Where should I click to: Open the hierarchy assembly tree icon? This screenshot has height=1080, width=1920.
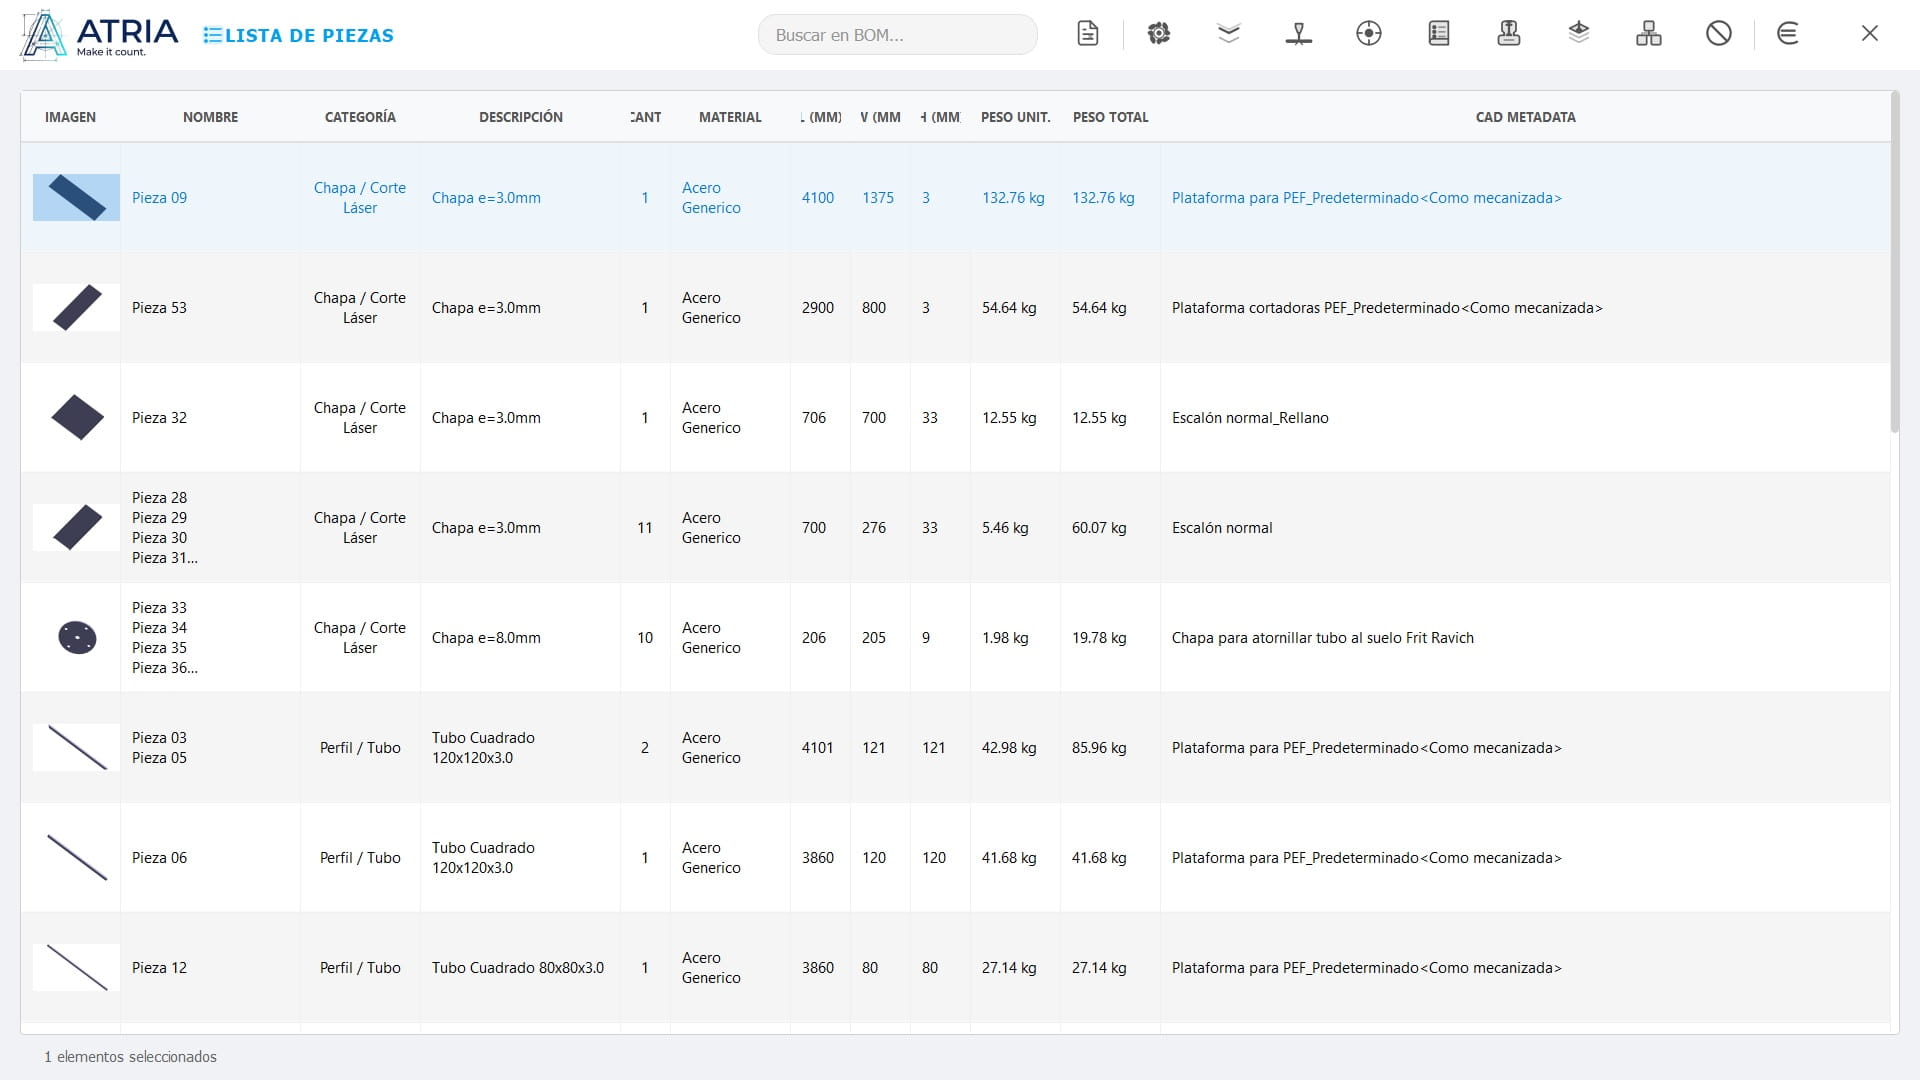click(x=1649, y=34)
